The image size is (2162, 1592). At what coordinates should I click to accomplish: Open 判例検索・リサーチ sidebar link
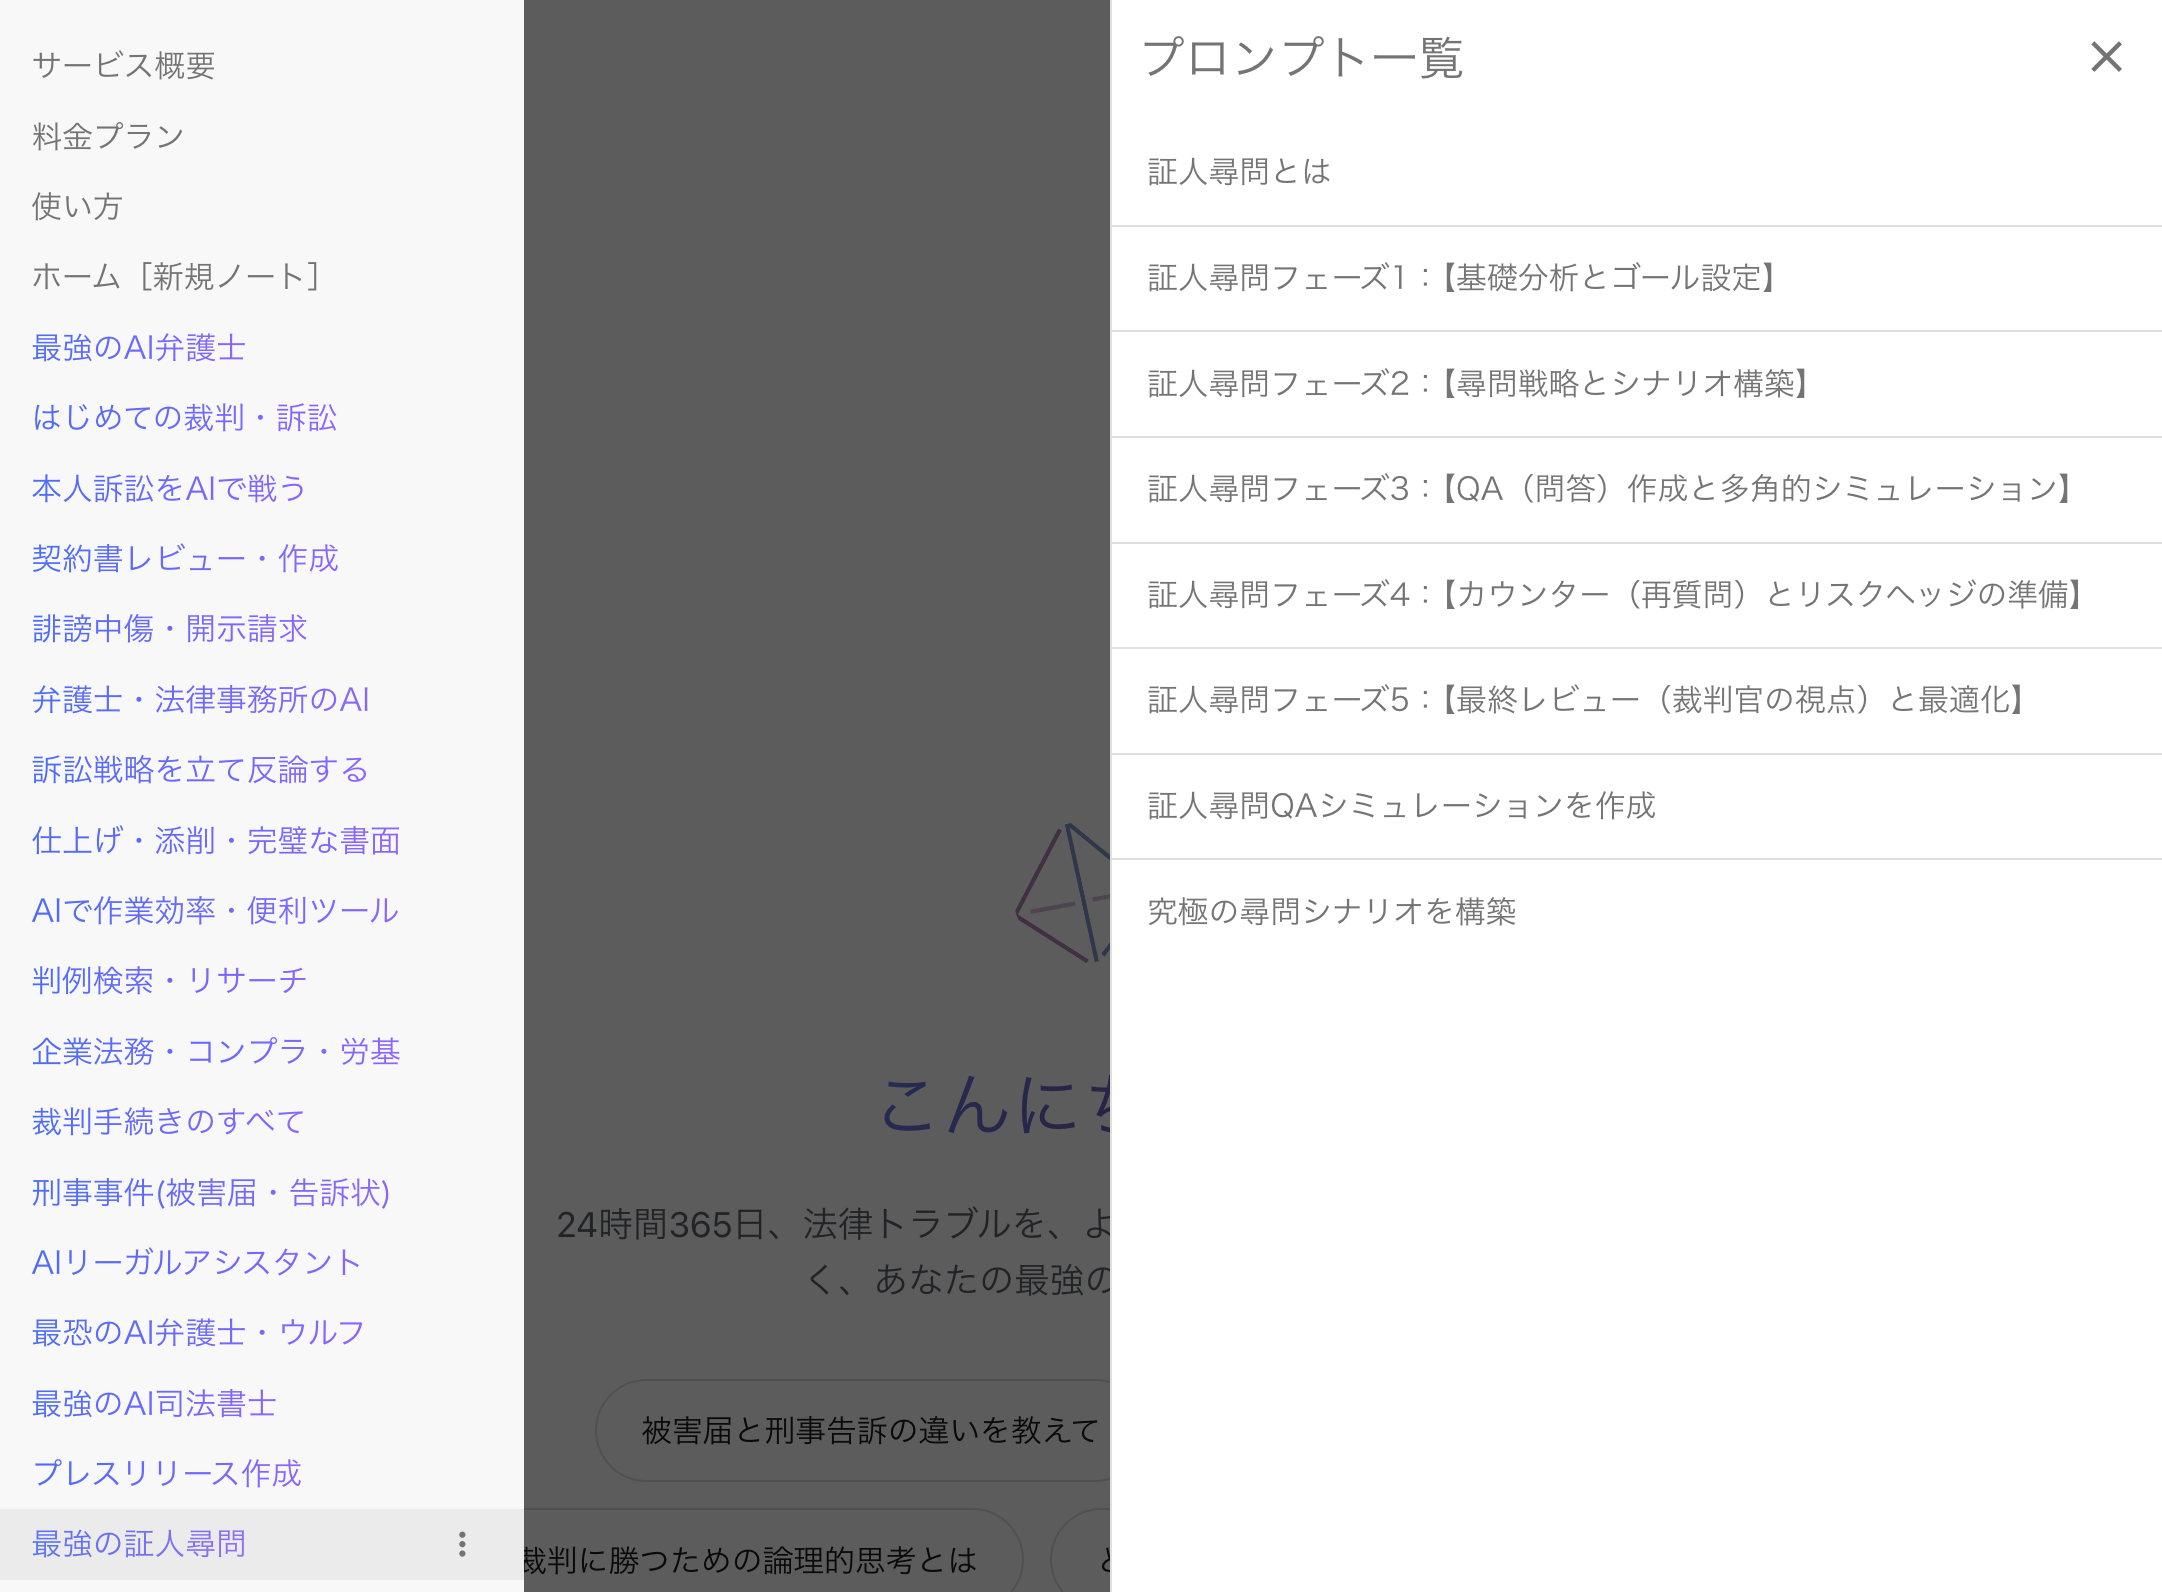[x=169, y=981]
